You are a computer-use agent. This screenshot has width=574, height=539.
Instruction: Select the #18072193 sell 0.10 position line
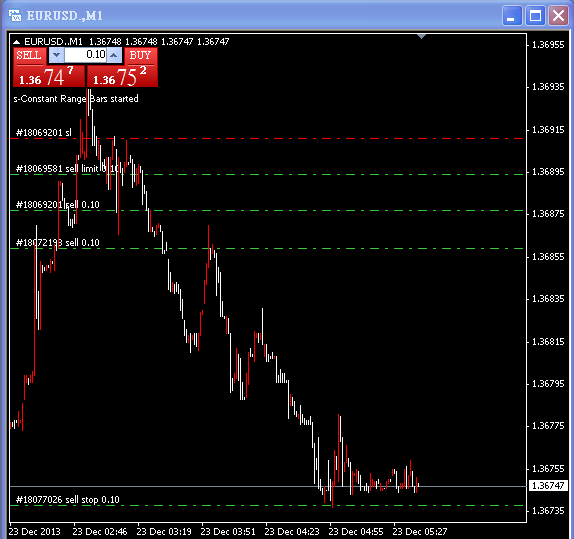click(x=266, y=249)
